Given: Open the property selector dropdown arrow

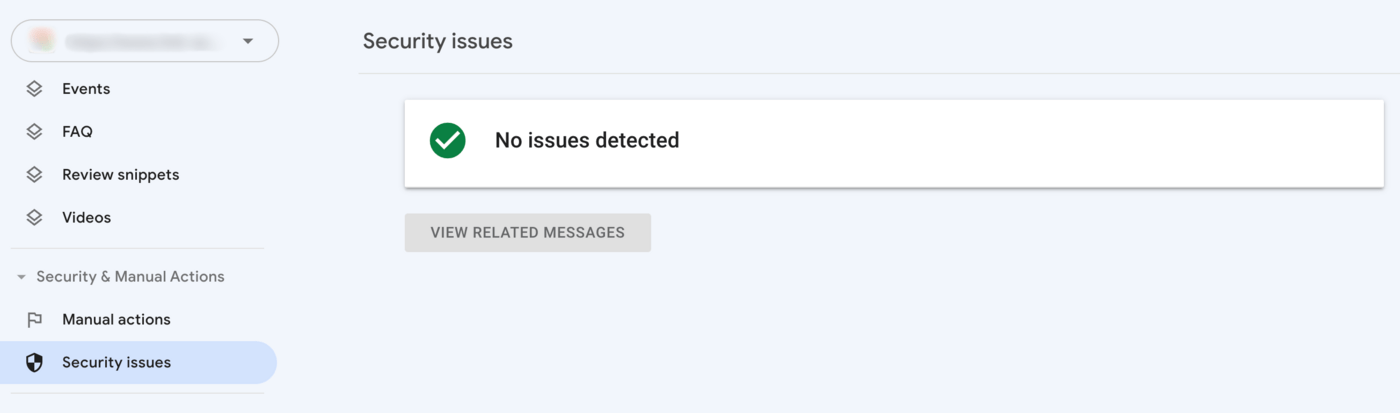Looking at the screenshot, I should [248, 41].
